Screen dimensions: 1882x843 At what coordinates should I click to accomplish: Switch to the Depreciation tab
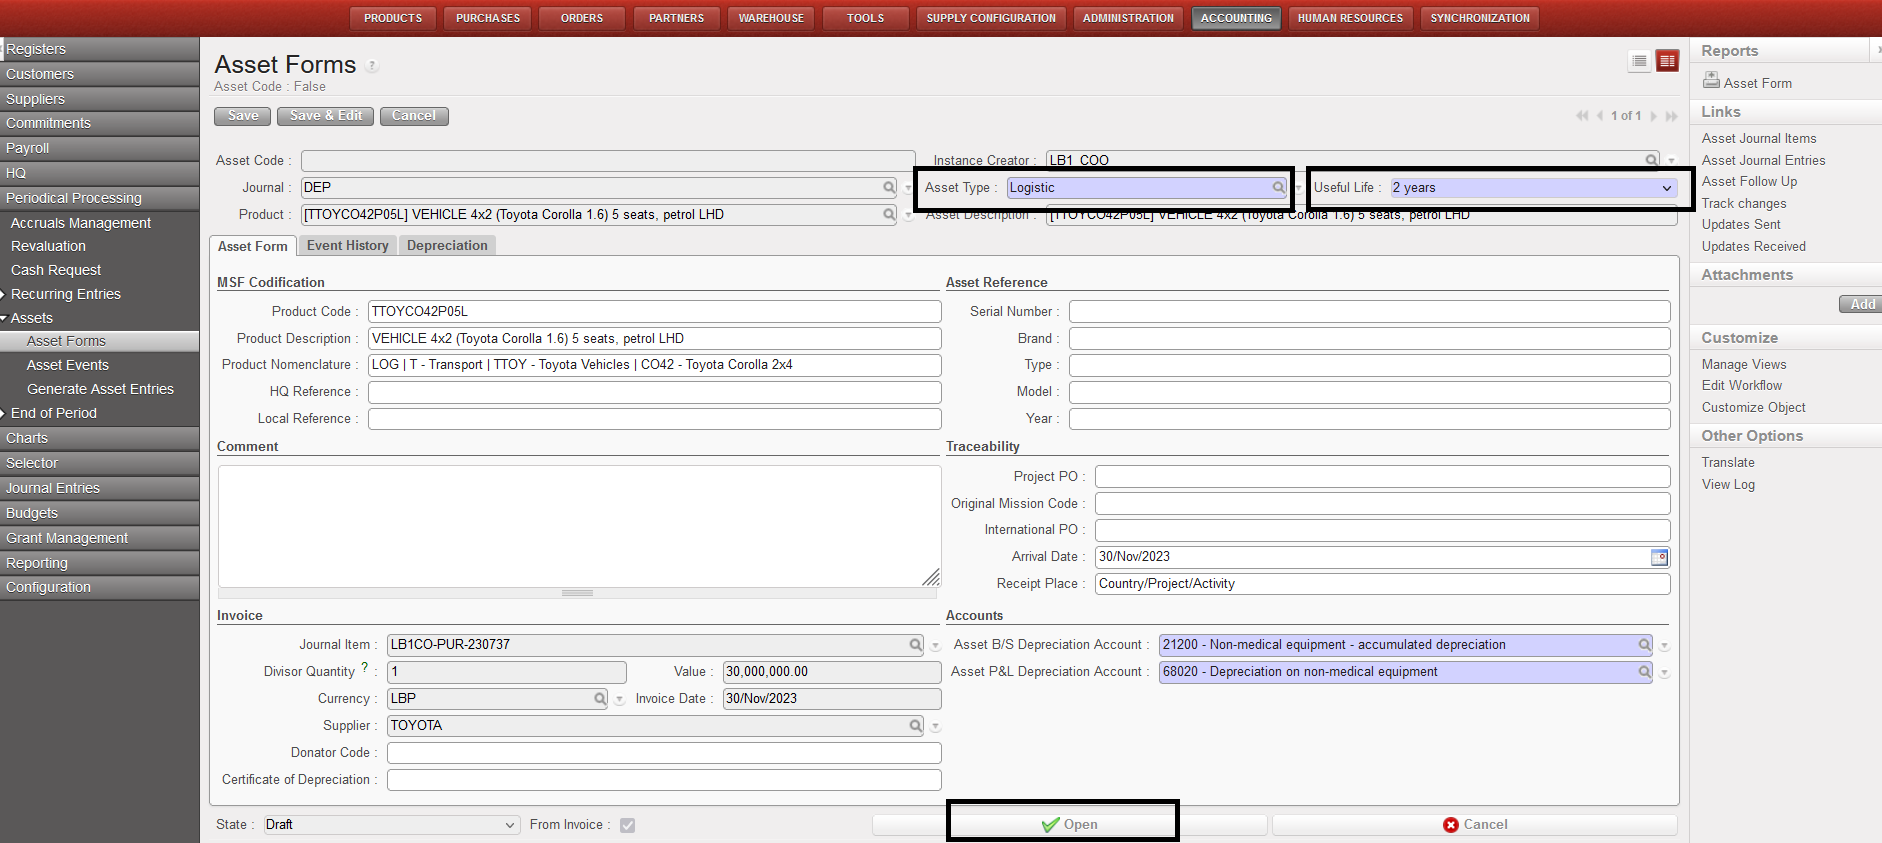(447, 245)
